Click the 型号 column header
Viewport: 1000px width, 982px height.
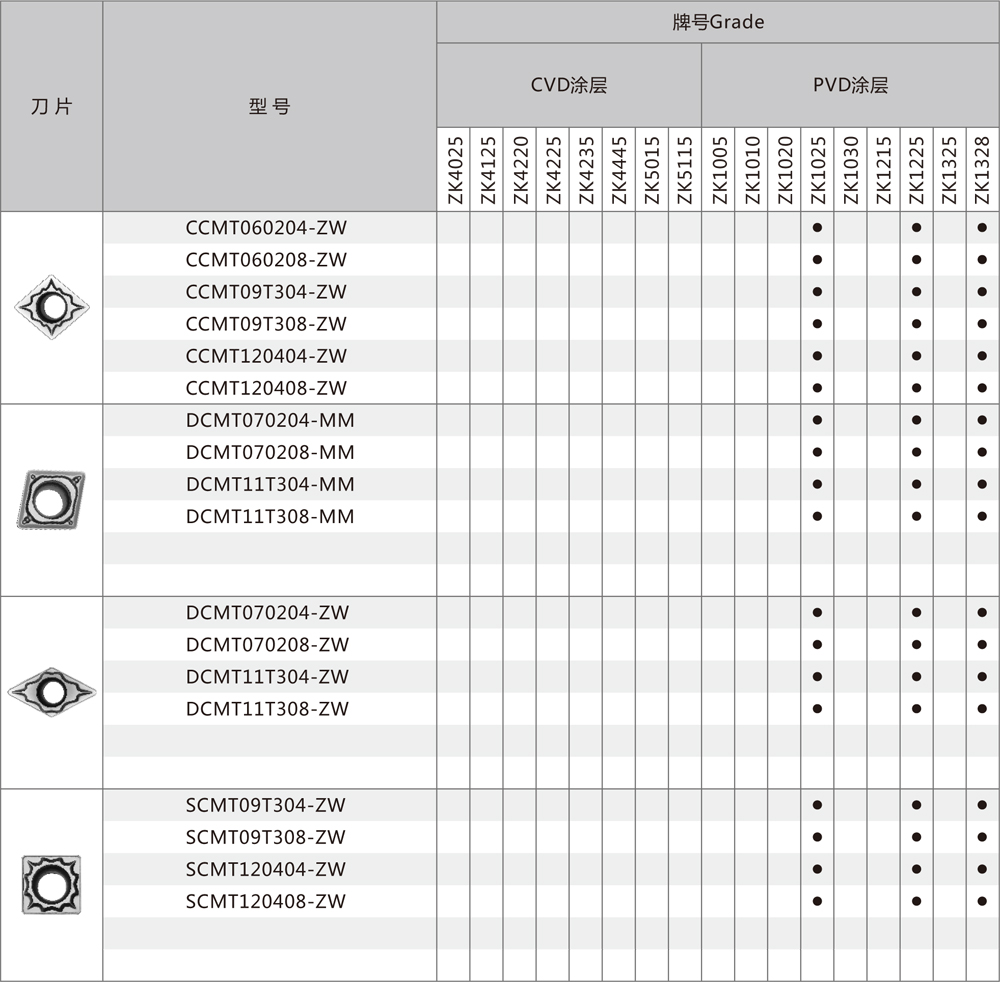pos(269,106)
